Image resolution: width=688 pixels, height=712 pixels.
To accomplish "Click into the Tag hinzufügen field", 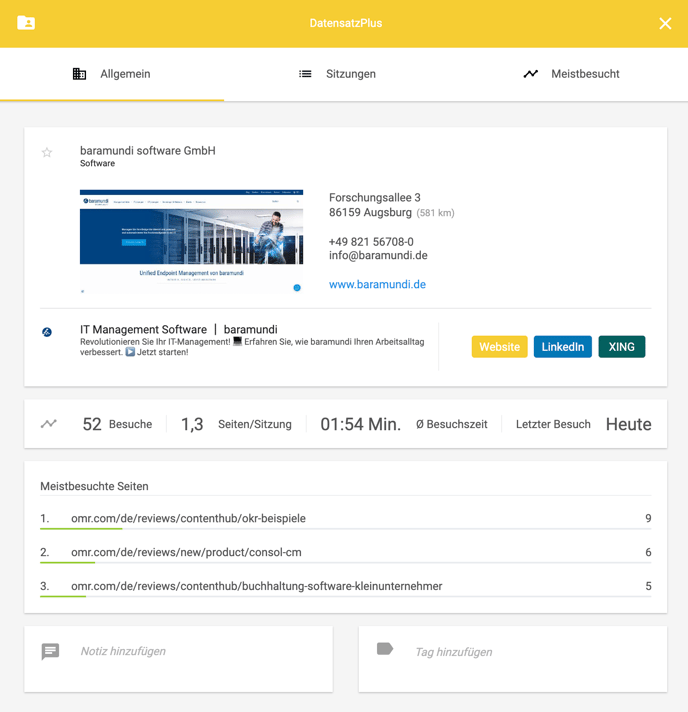I will click(x=513, y=659).
